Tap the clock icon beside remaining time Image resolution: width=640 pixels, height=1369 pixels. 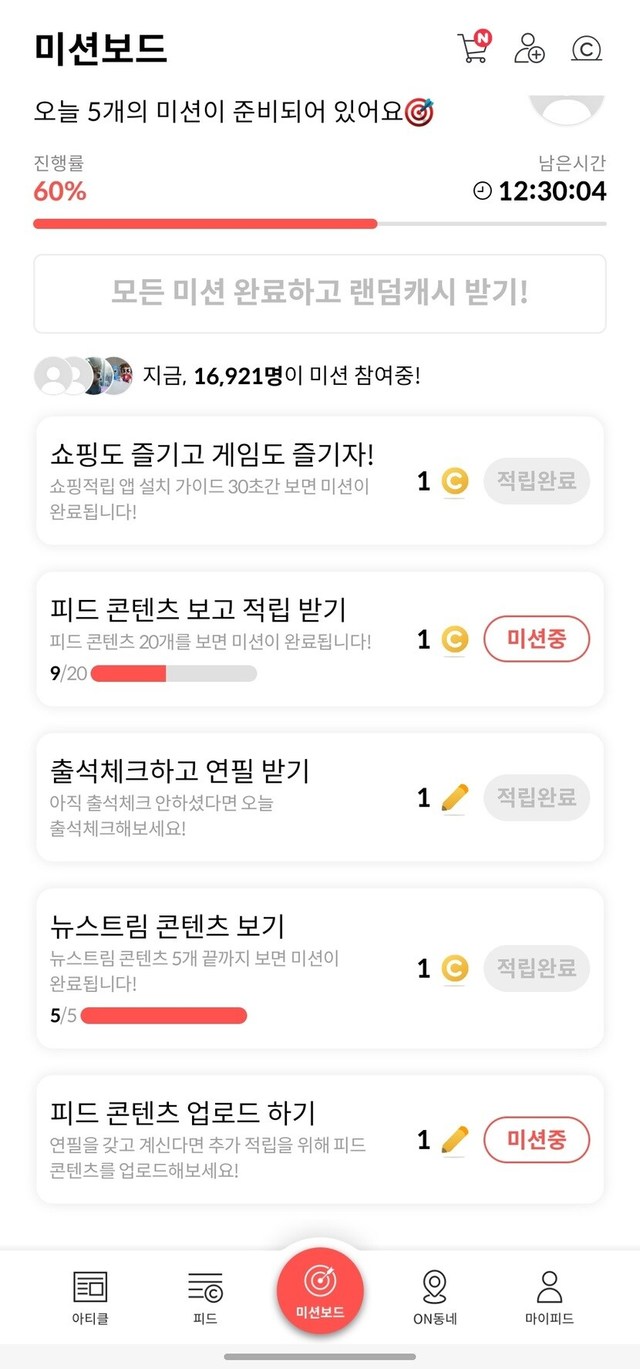point(482,191)
